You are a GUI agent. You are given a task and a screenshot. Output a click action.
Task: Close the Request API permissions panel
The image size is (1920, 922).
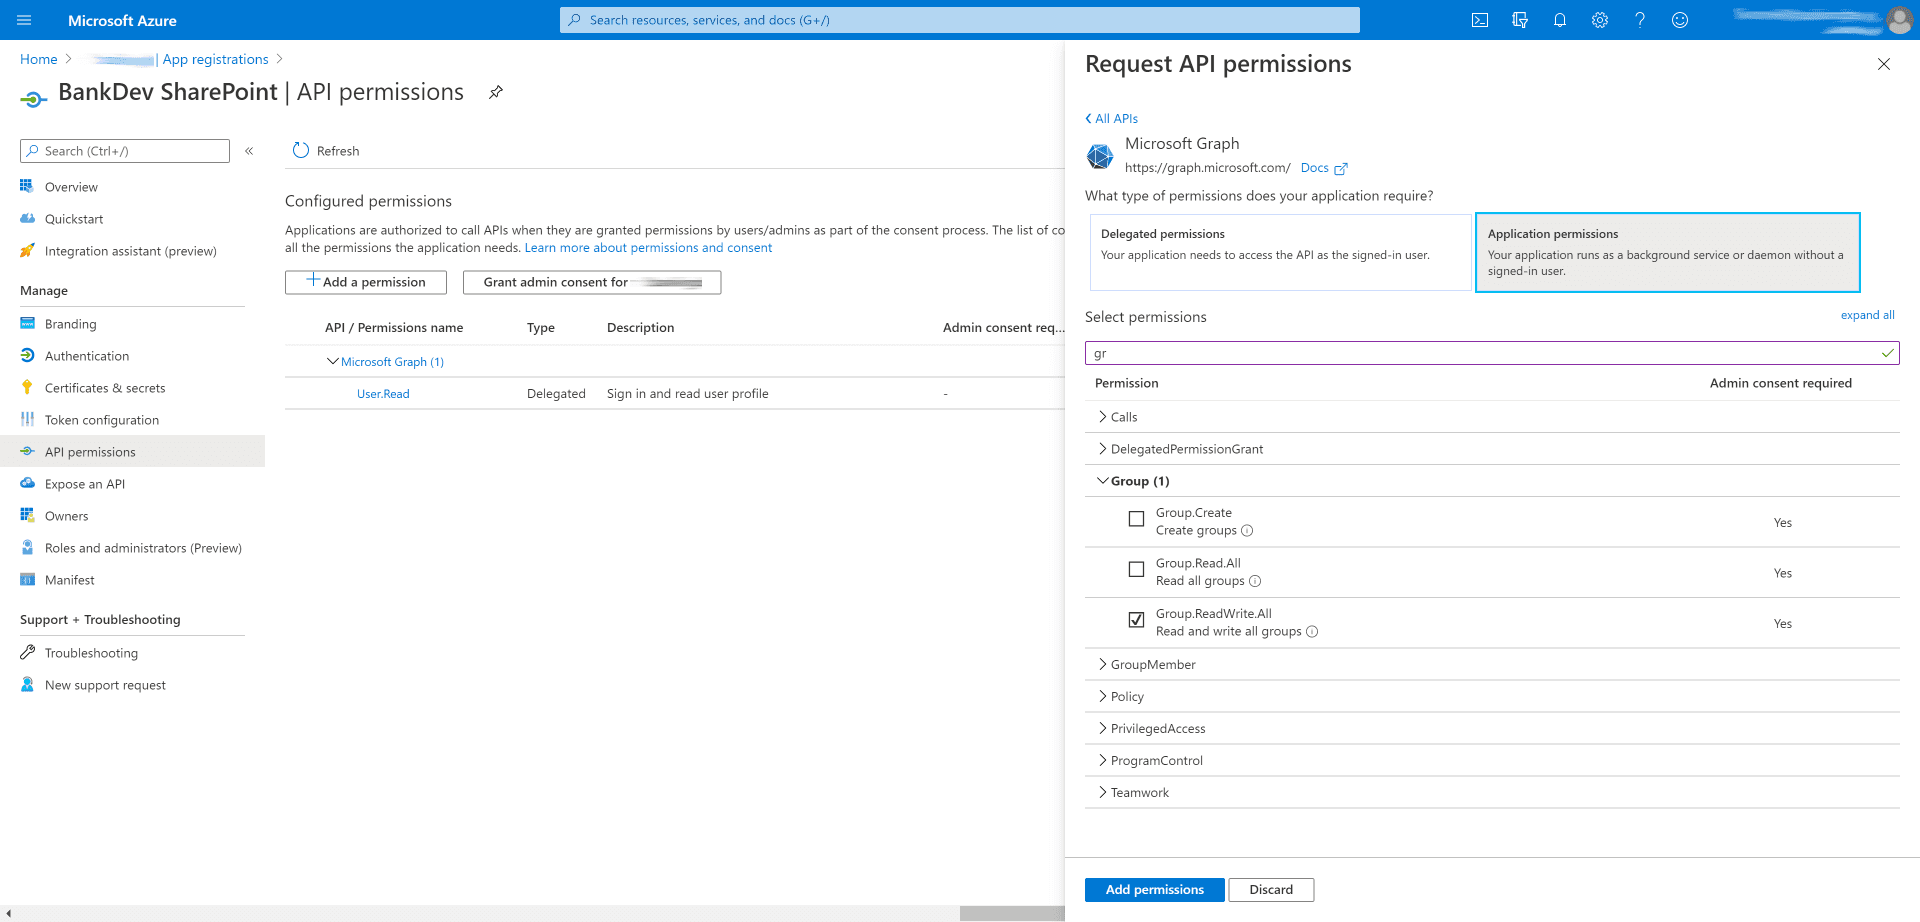(1884, 64)
